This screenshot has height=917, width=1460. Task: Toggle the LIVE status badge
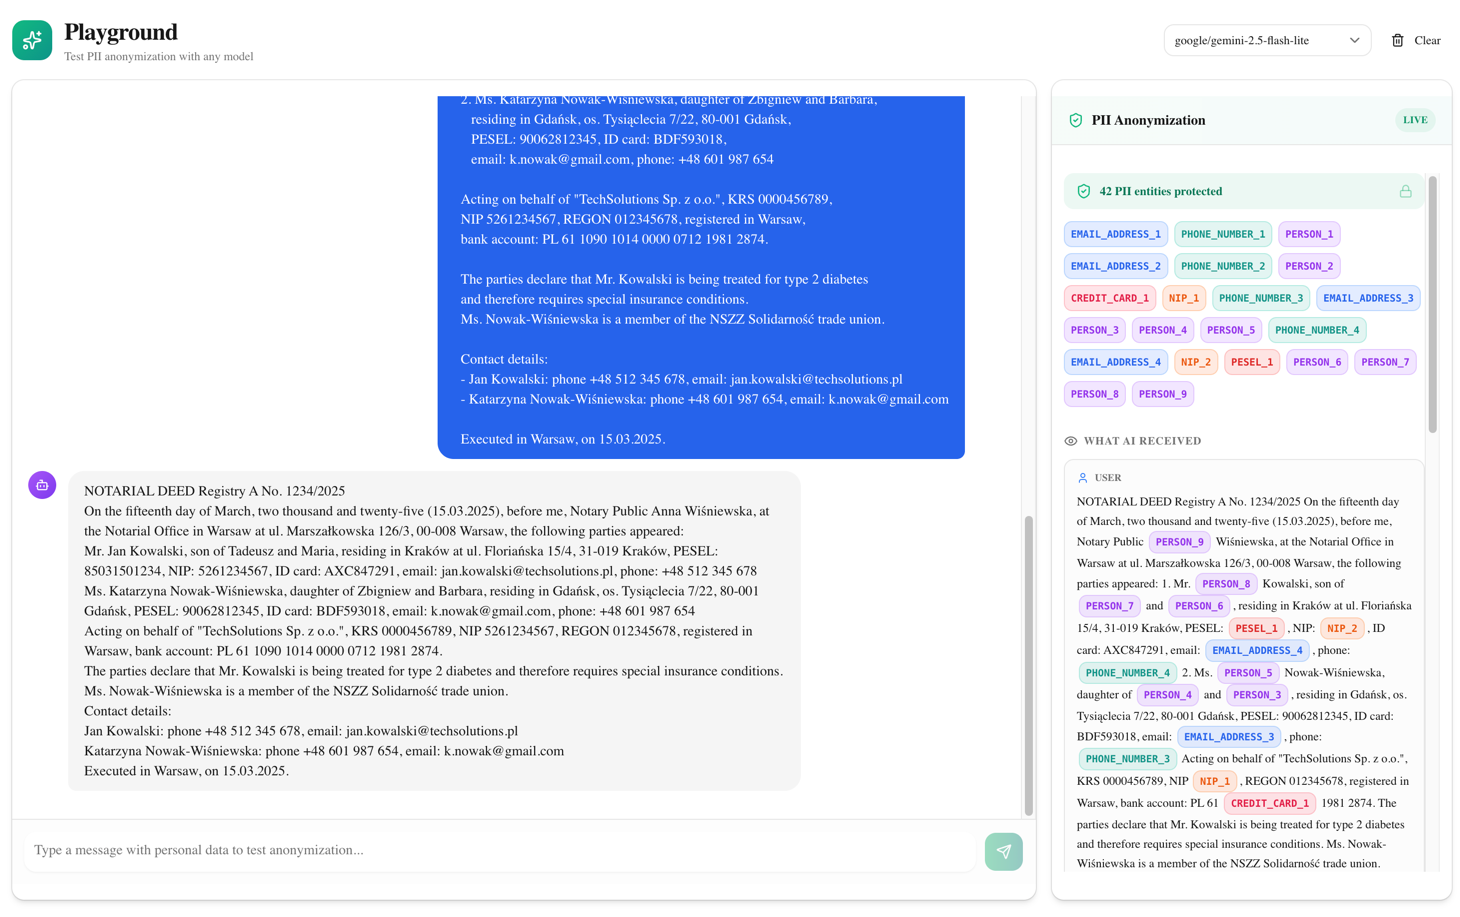pyautogui.click(x=1414, y=120)
